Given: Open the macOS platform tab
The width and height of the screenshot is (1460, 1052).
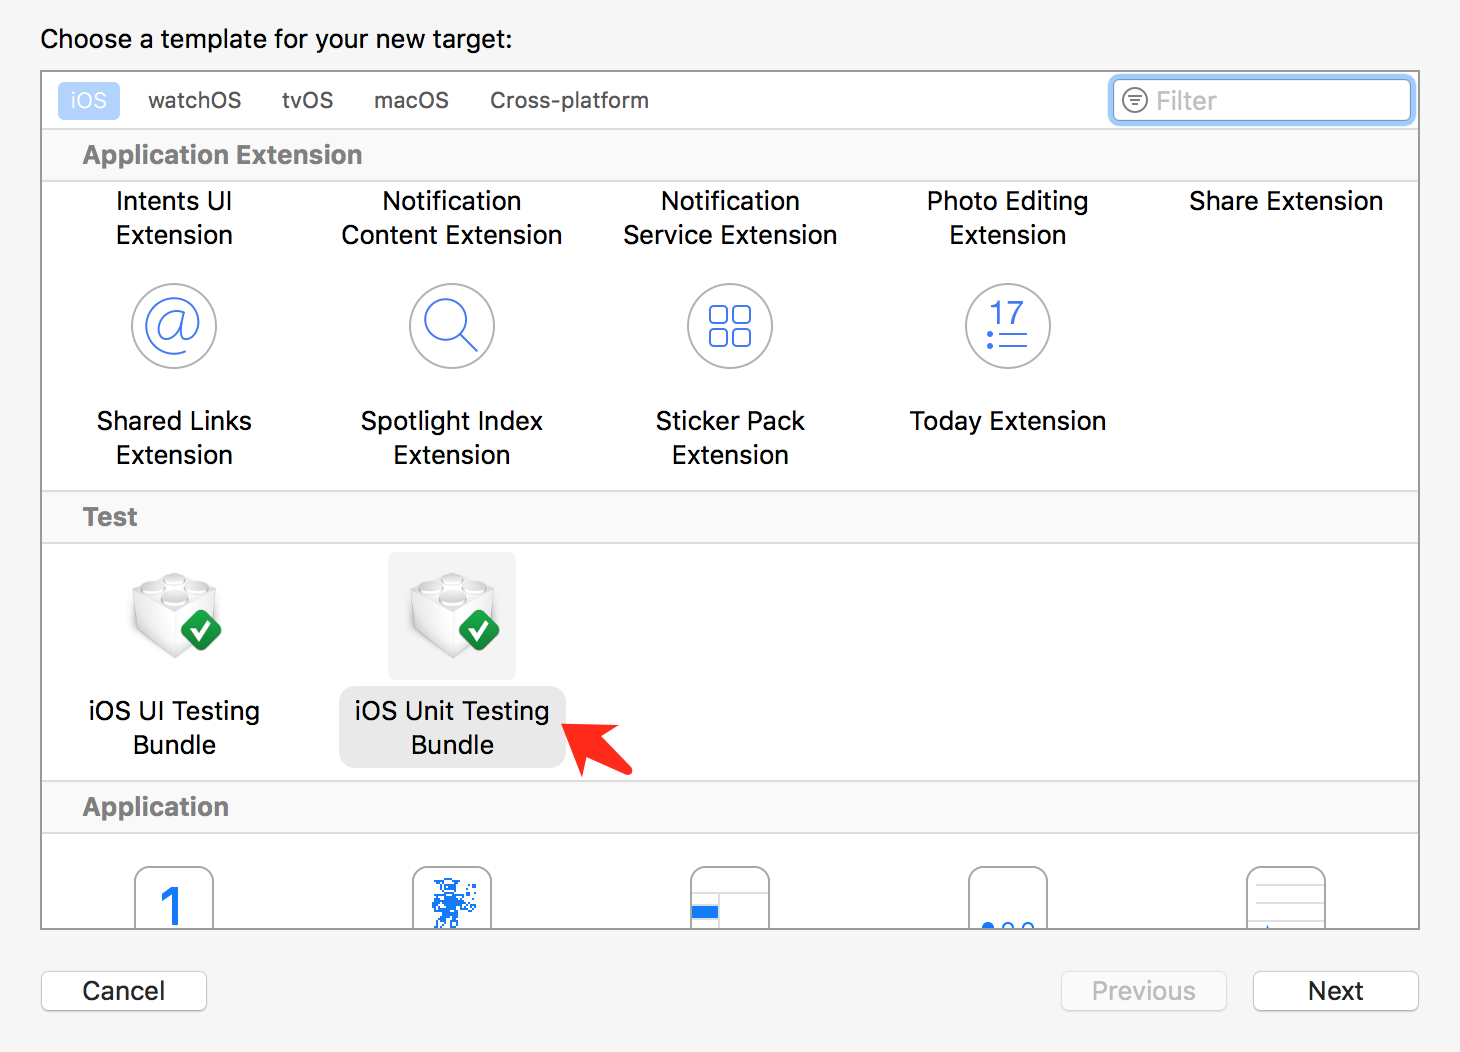Looking at the screenshot, I should click(411, 101).
